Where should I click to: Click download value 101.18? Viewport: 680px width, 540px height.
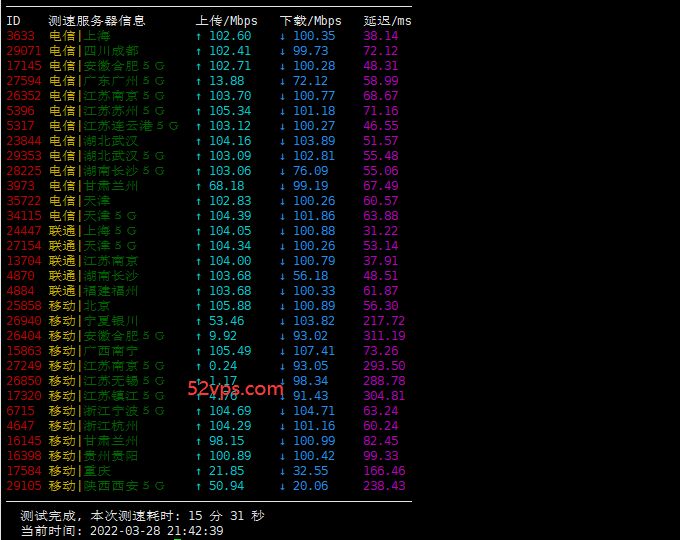pyautogui.click(x=314, y=111)
